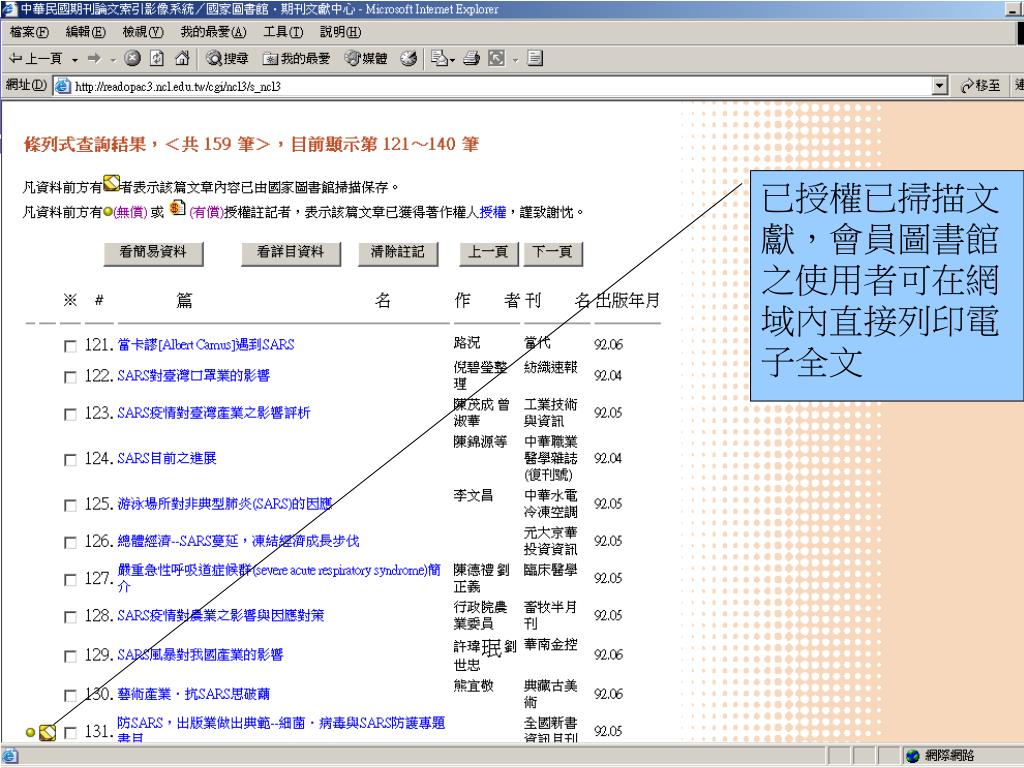Go to Home page icon

click(182, 59)
